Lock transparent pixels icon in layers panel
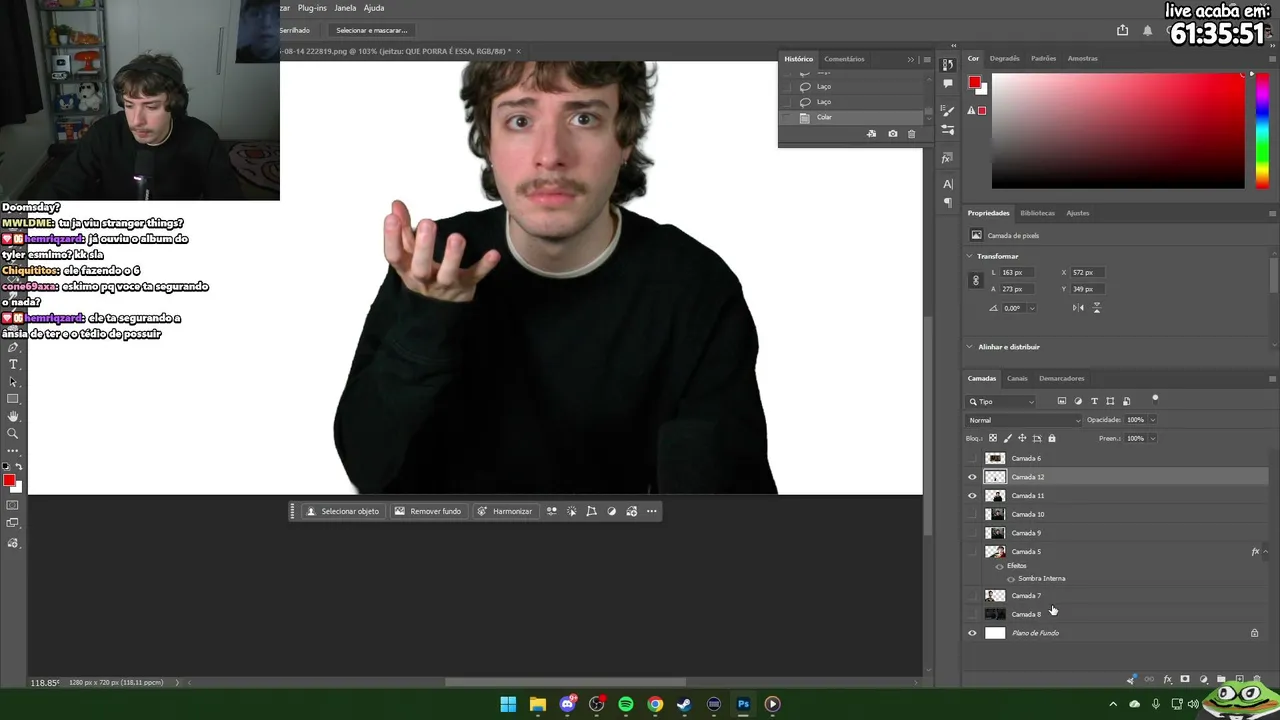This screenshot has width=1280, height=720. [993, 438]
